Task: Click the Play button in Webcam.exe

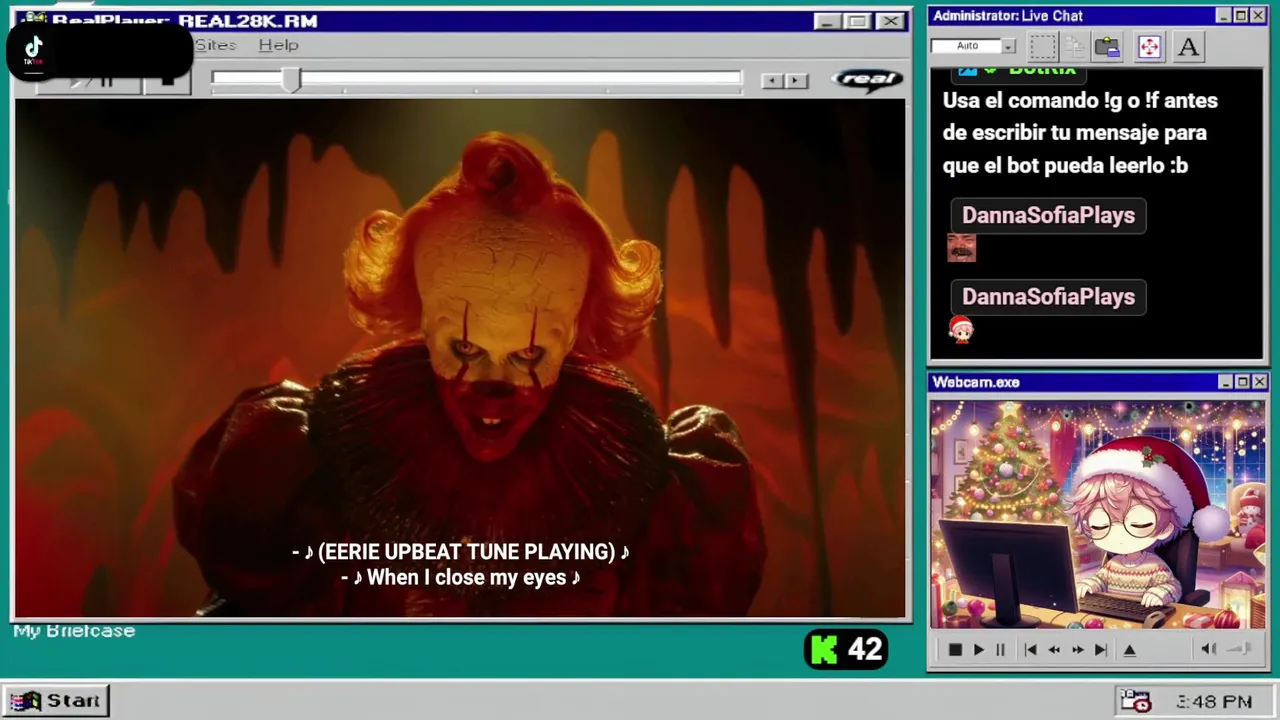Action: tap(978, 650)
